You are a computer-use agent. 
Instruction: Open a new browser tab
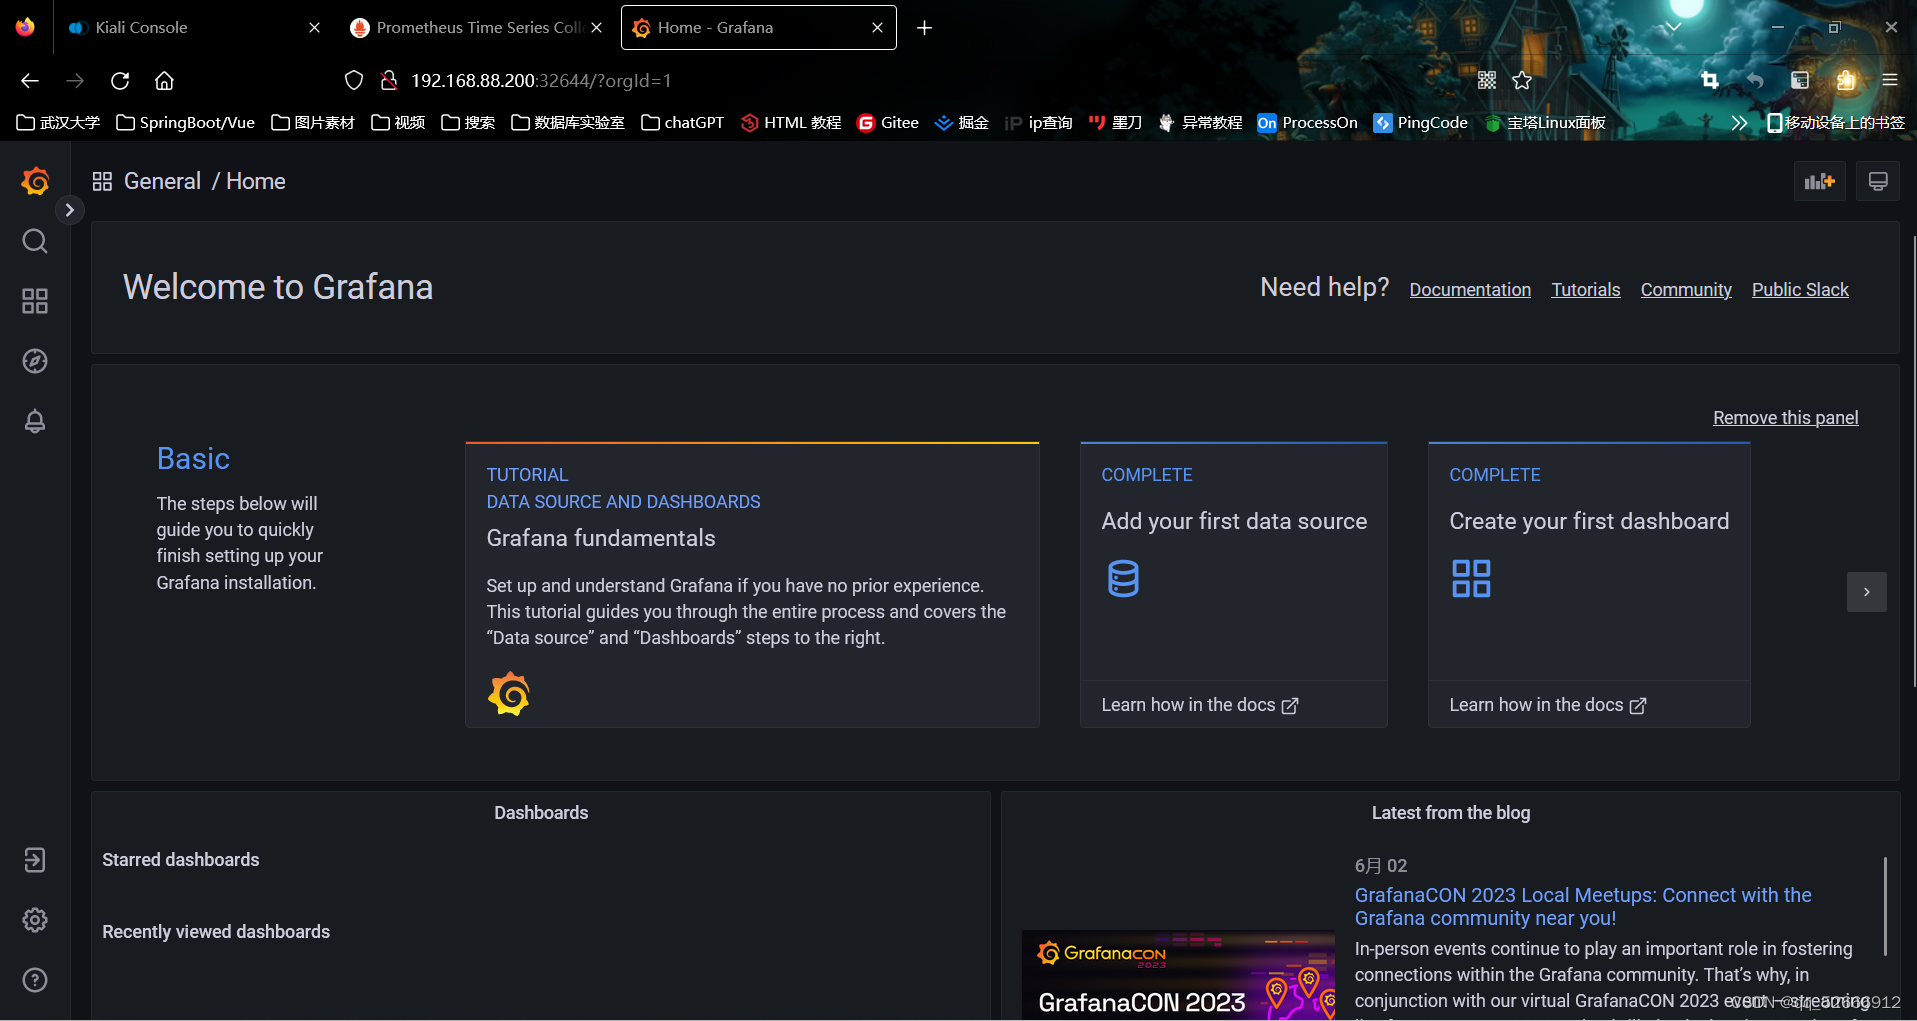coord(924,28)
